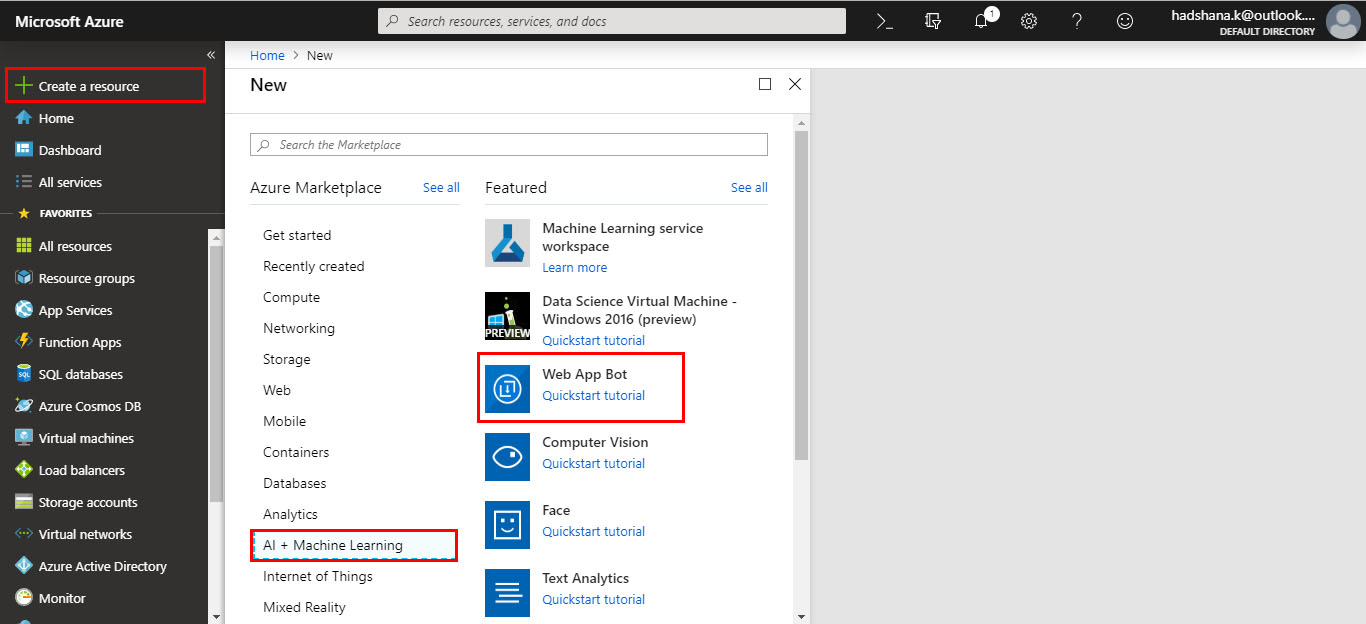Screen dimensions: 1366x624
Task: Click the New blade vertical scrollbar
Action: [801, 295]
